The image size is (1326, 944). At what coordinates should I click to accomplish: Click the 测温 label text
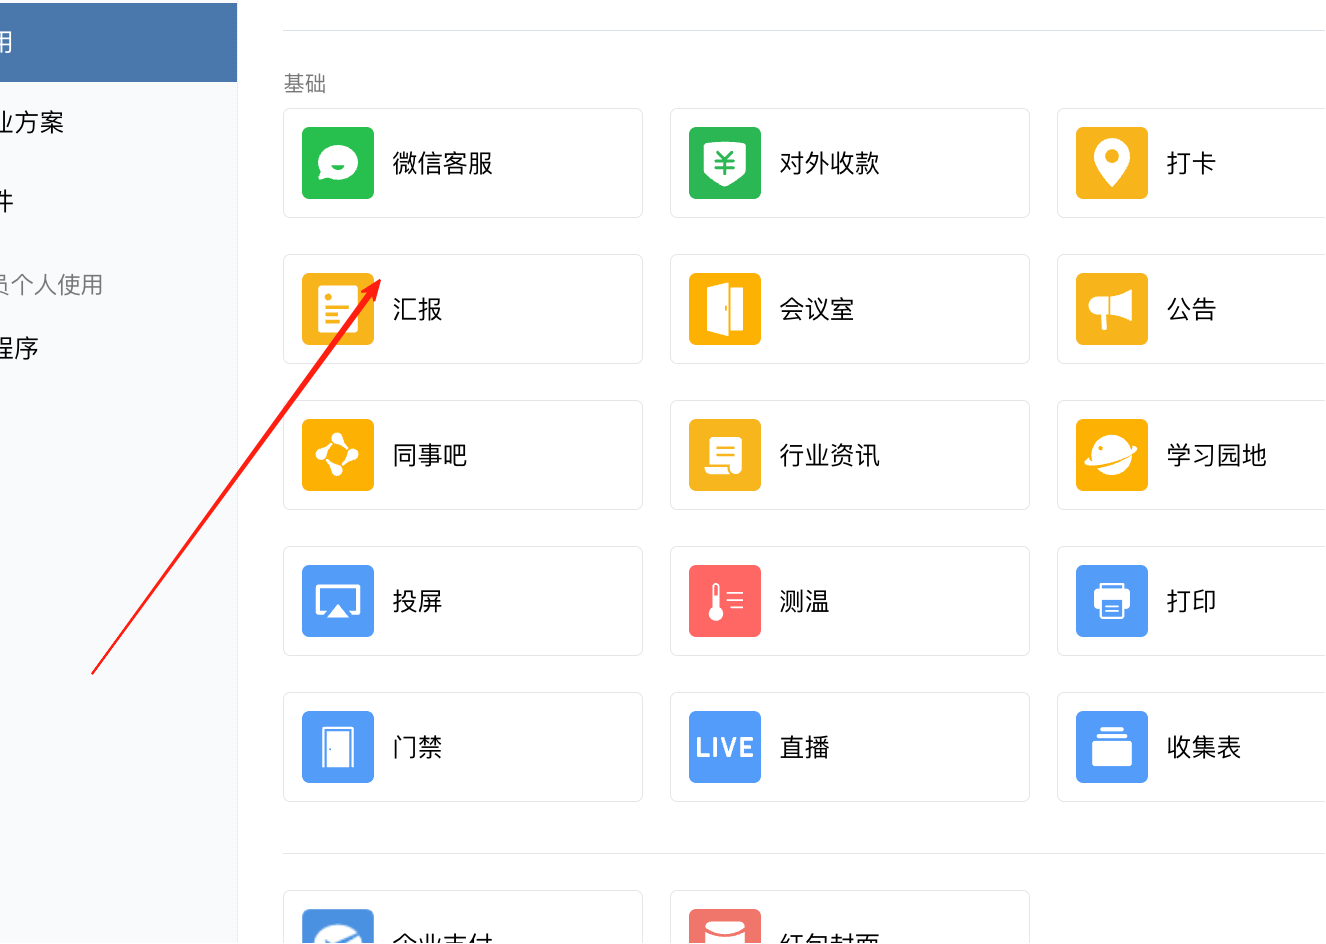coord(804,601)
